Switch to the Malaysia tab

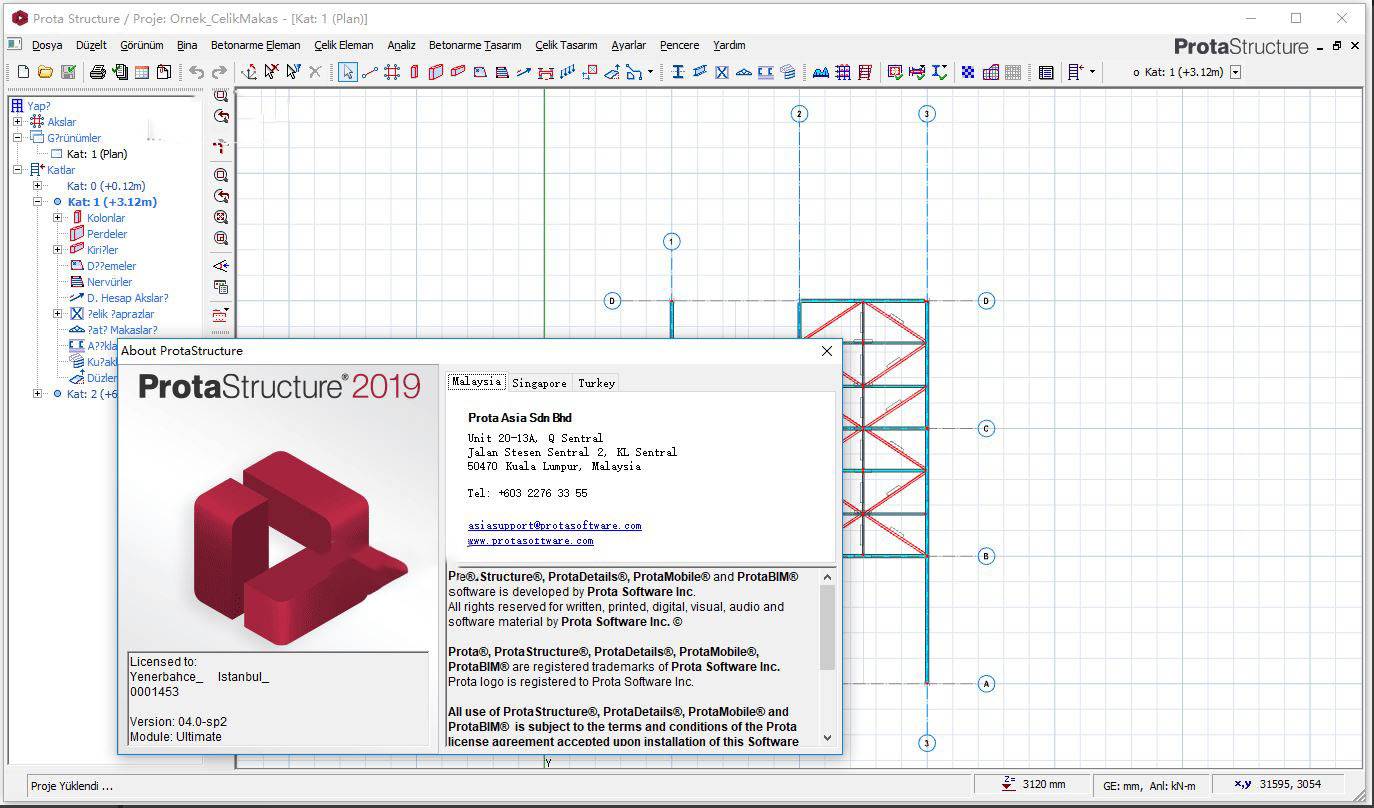tap(476, 382)
